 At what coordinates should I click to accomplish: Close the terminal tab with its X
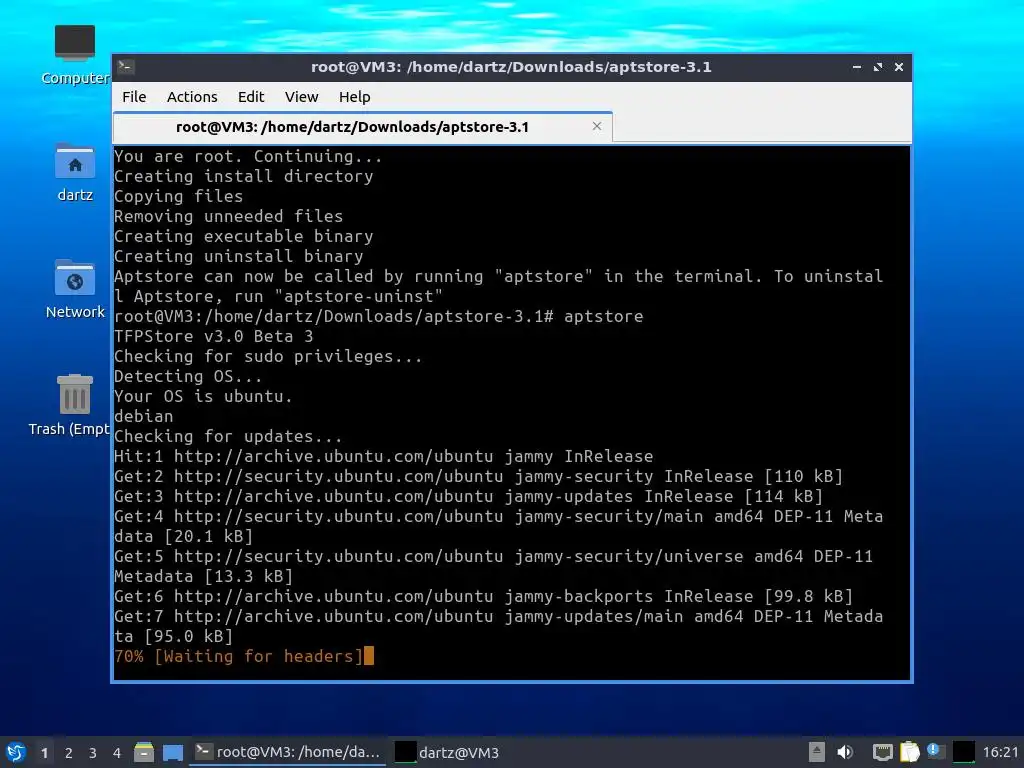pyautogui.click(x=596, y=126)
